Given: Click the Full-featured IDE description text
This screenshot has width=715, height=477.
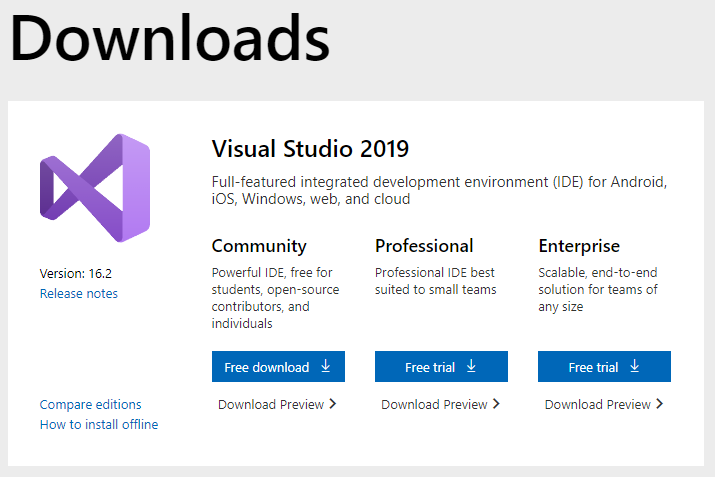Looking at the screenshot, I should (439, 190).
